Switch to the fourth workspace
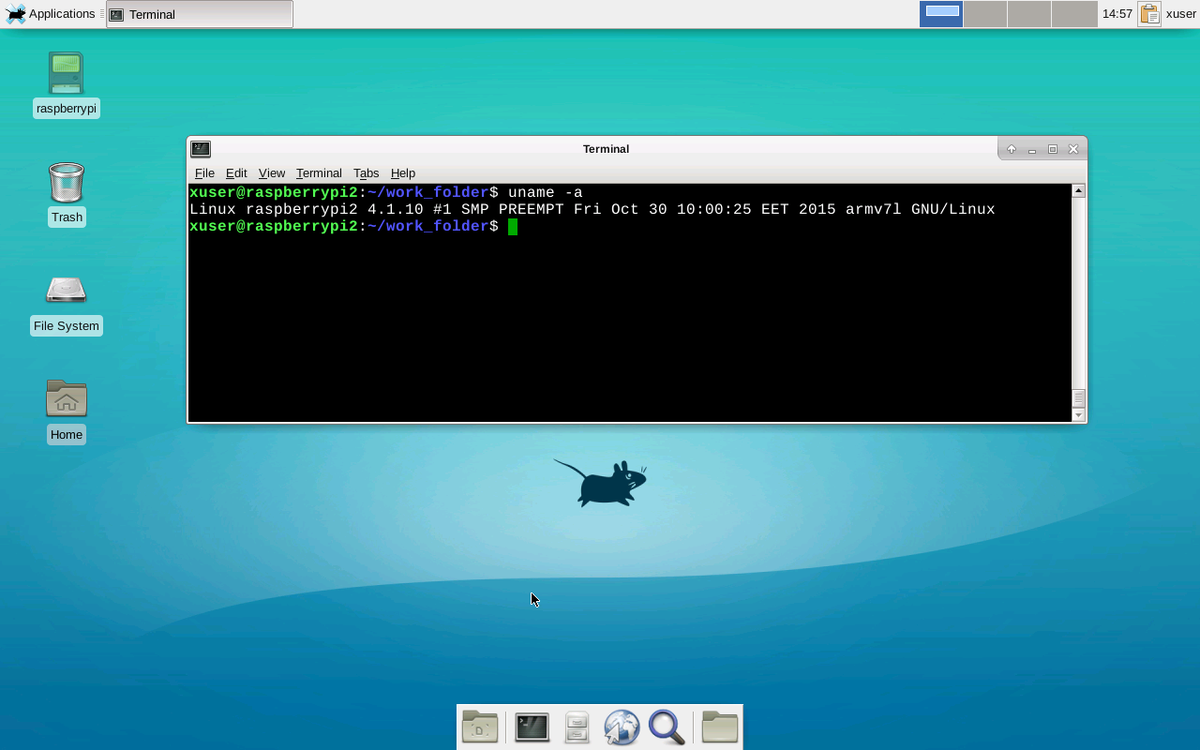This screenshot has height=750, width=1200. point(1074,14)
